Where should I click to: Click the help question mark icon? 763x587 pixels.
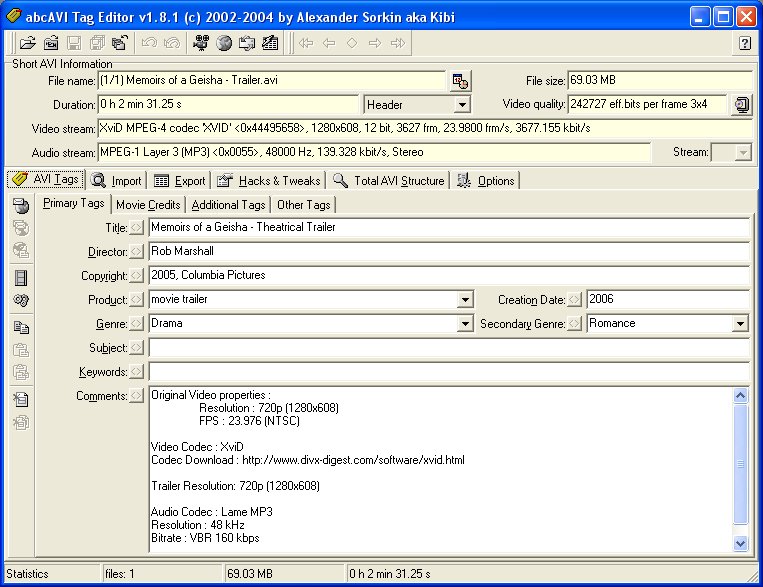tap(744, 43)
